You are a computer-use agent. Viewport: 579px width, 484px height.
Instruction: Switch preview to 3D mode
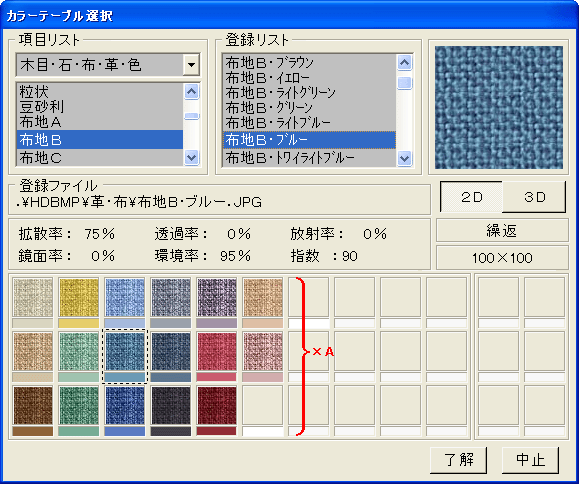click(x=534, y=197)
